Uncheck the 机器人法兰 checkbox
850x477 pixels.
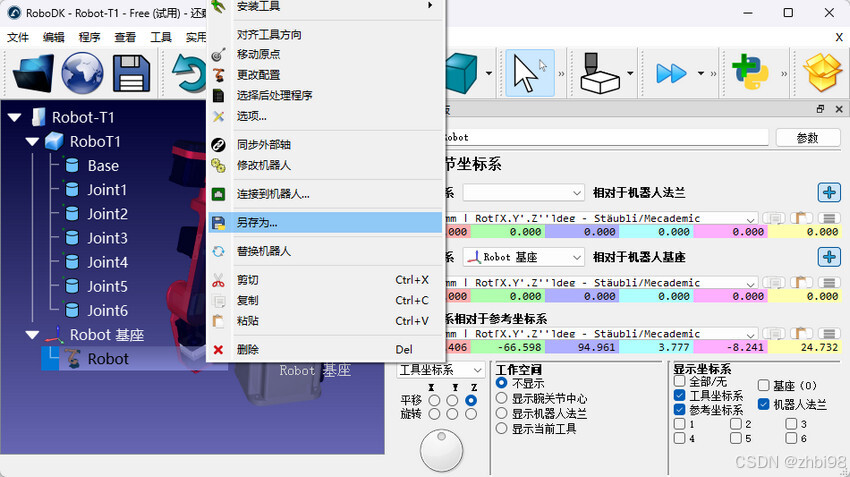pos(763,404)
